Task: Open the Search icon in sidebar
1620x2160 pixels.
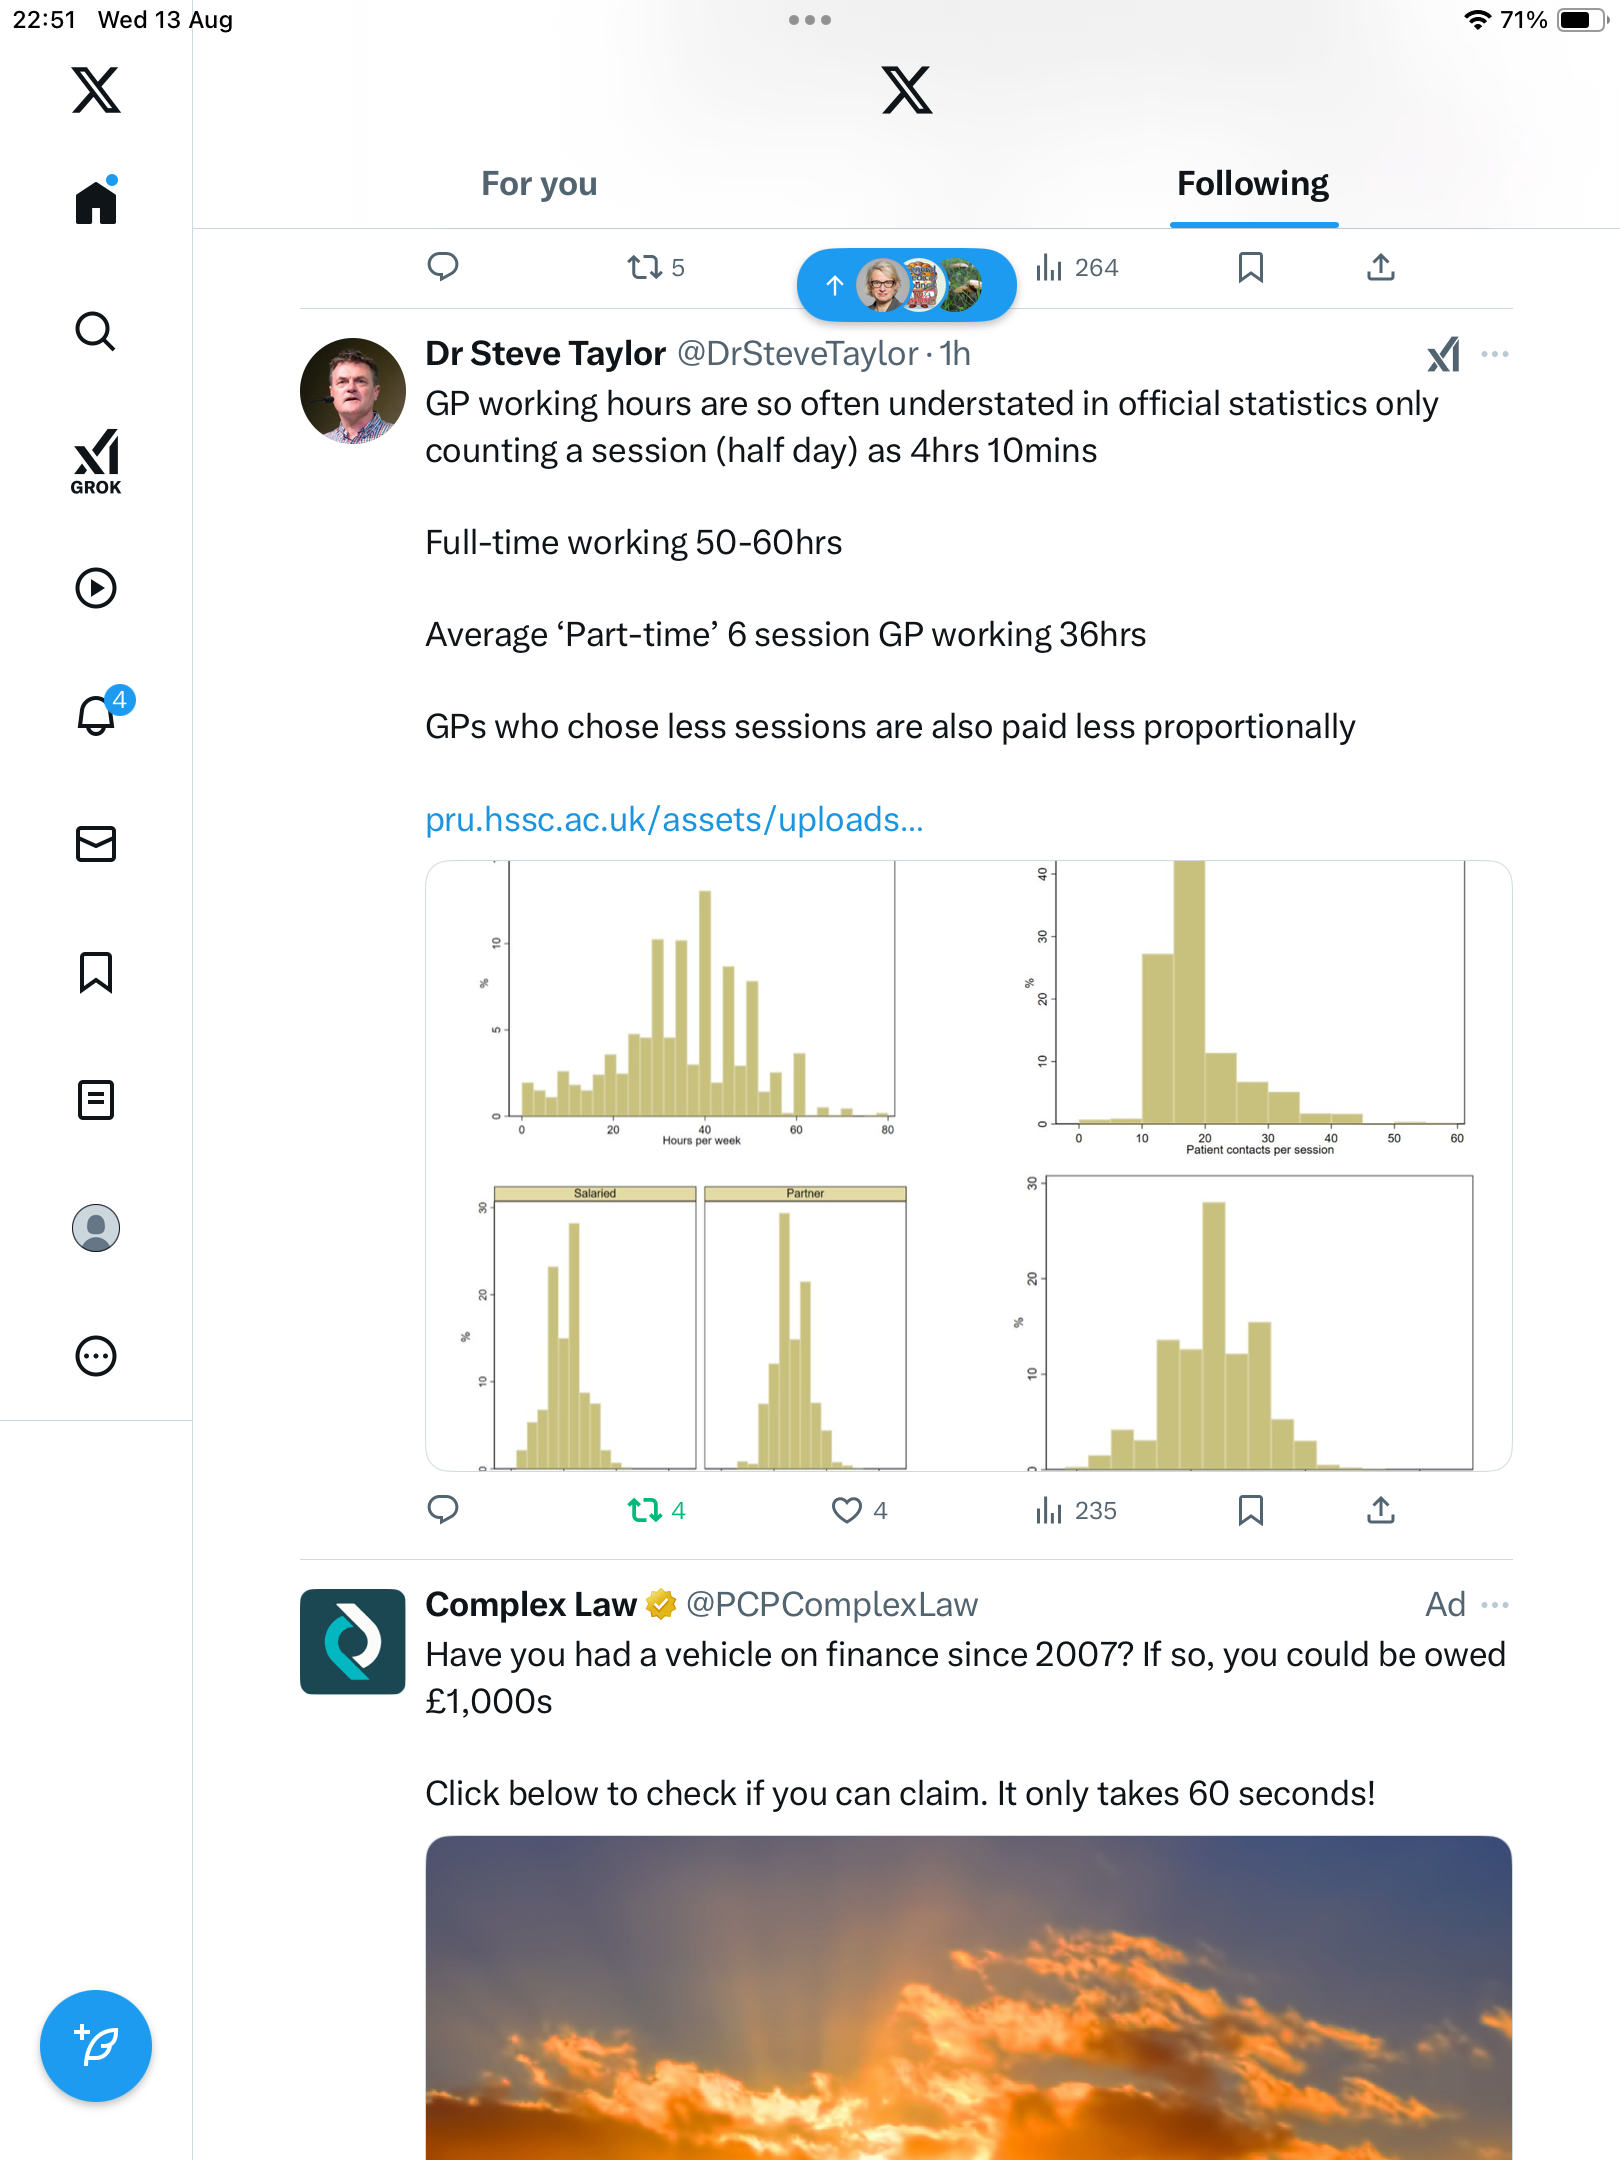Action: (96, 331)
